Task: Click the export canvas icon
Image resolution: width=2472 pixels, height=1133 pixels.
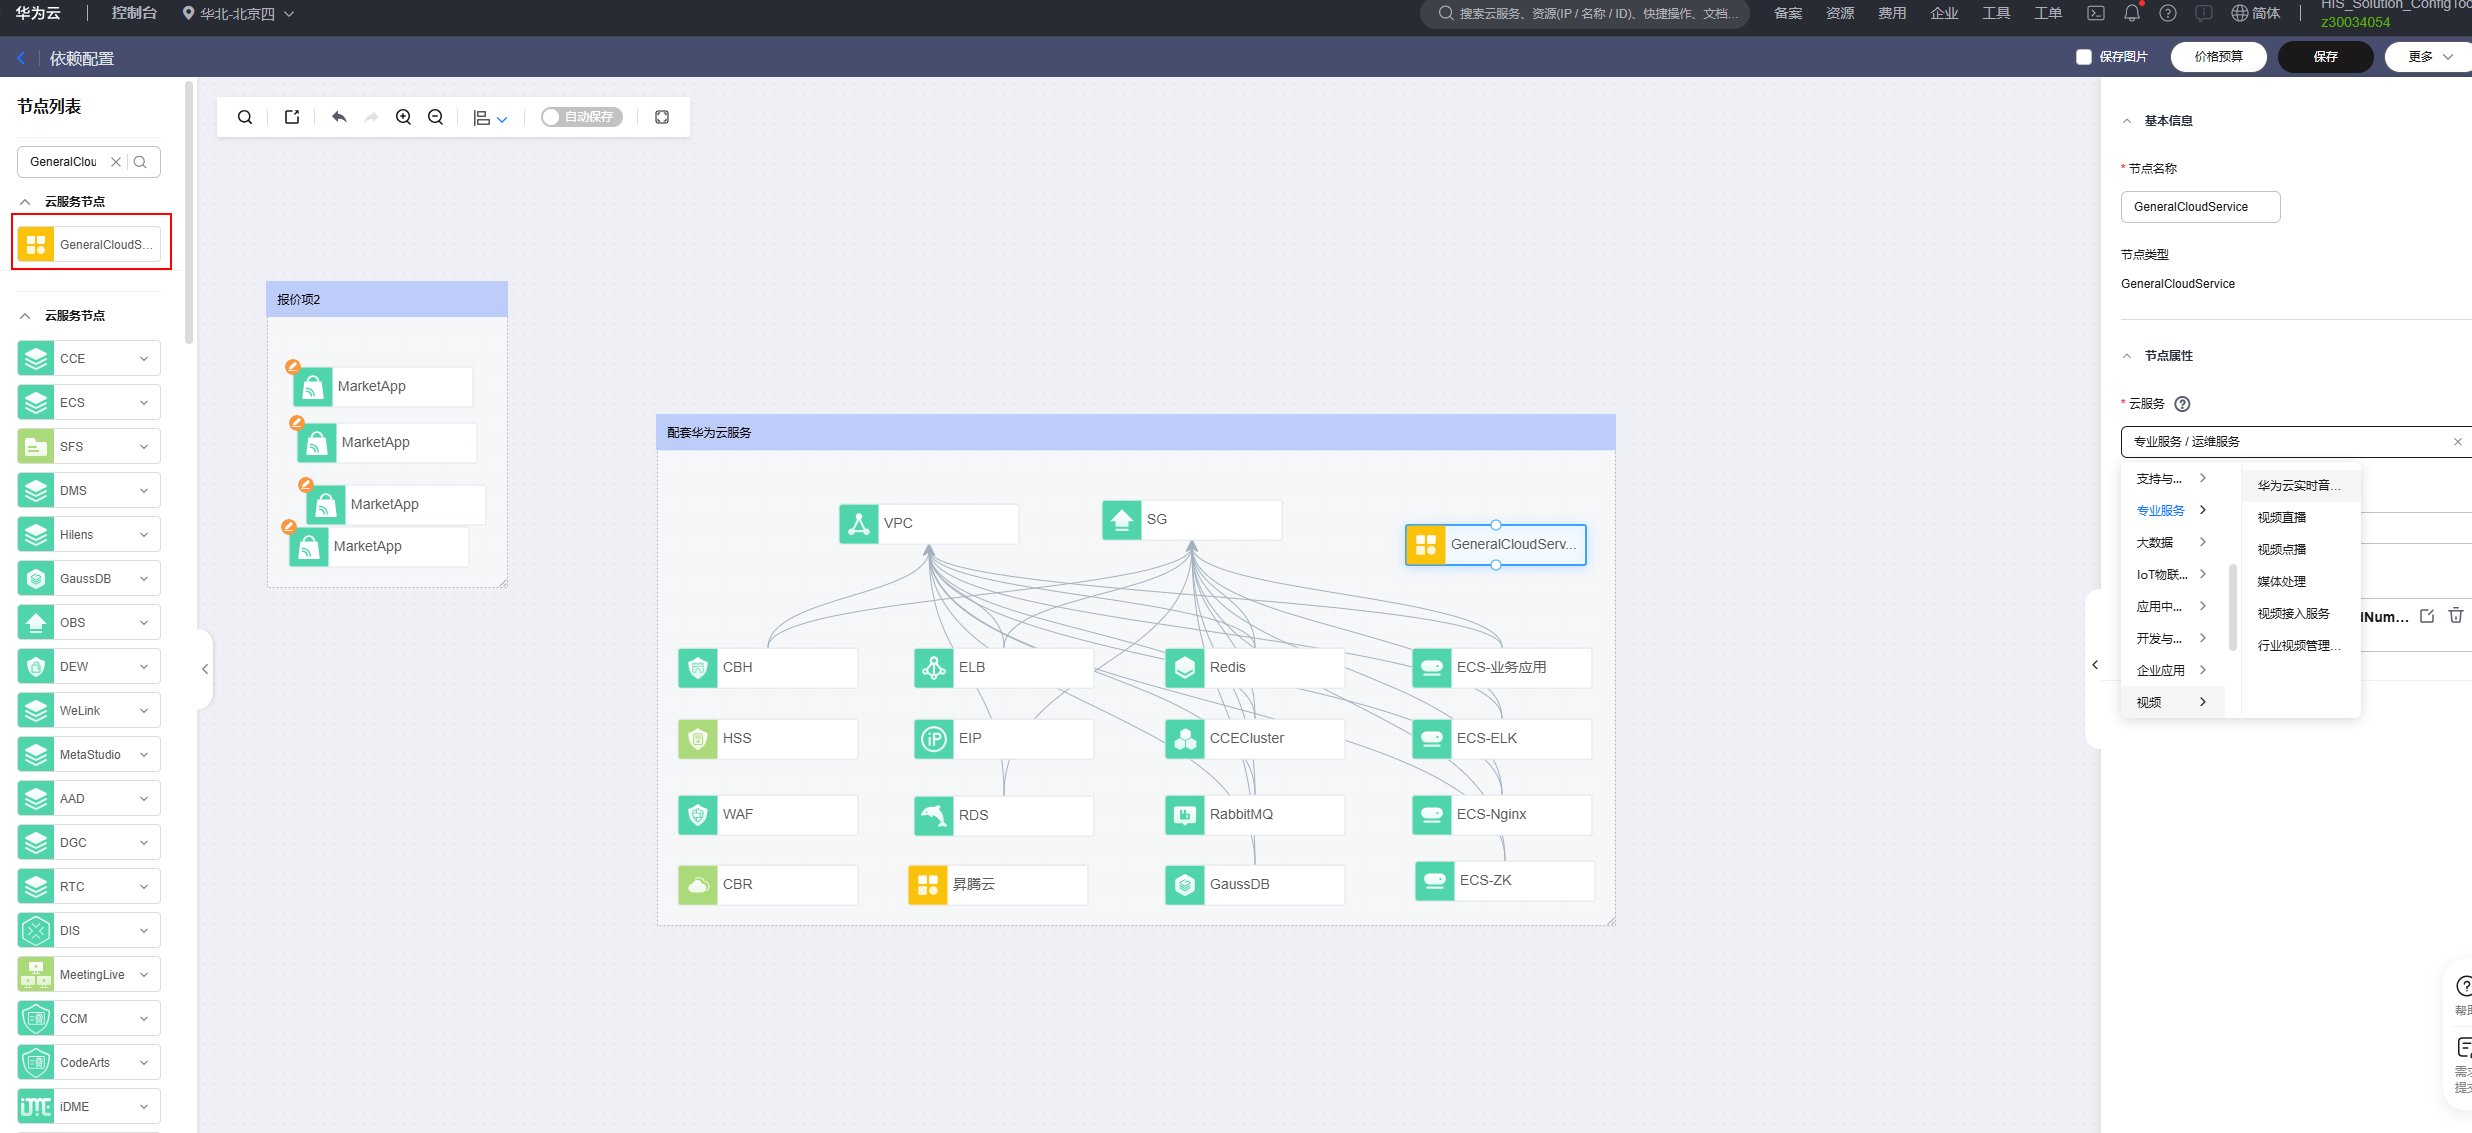Action: pyautogui.click(x=292, y=117)
